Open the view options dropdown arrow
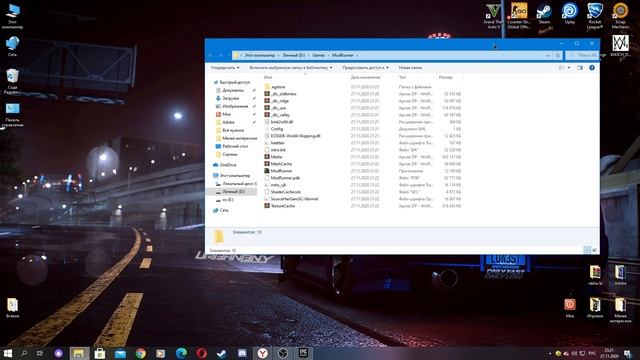 pos(569,67)
